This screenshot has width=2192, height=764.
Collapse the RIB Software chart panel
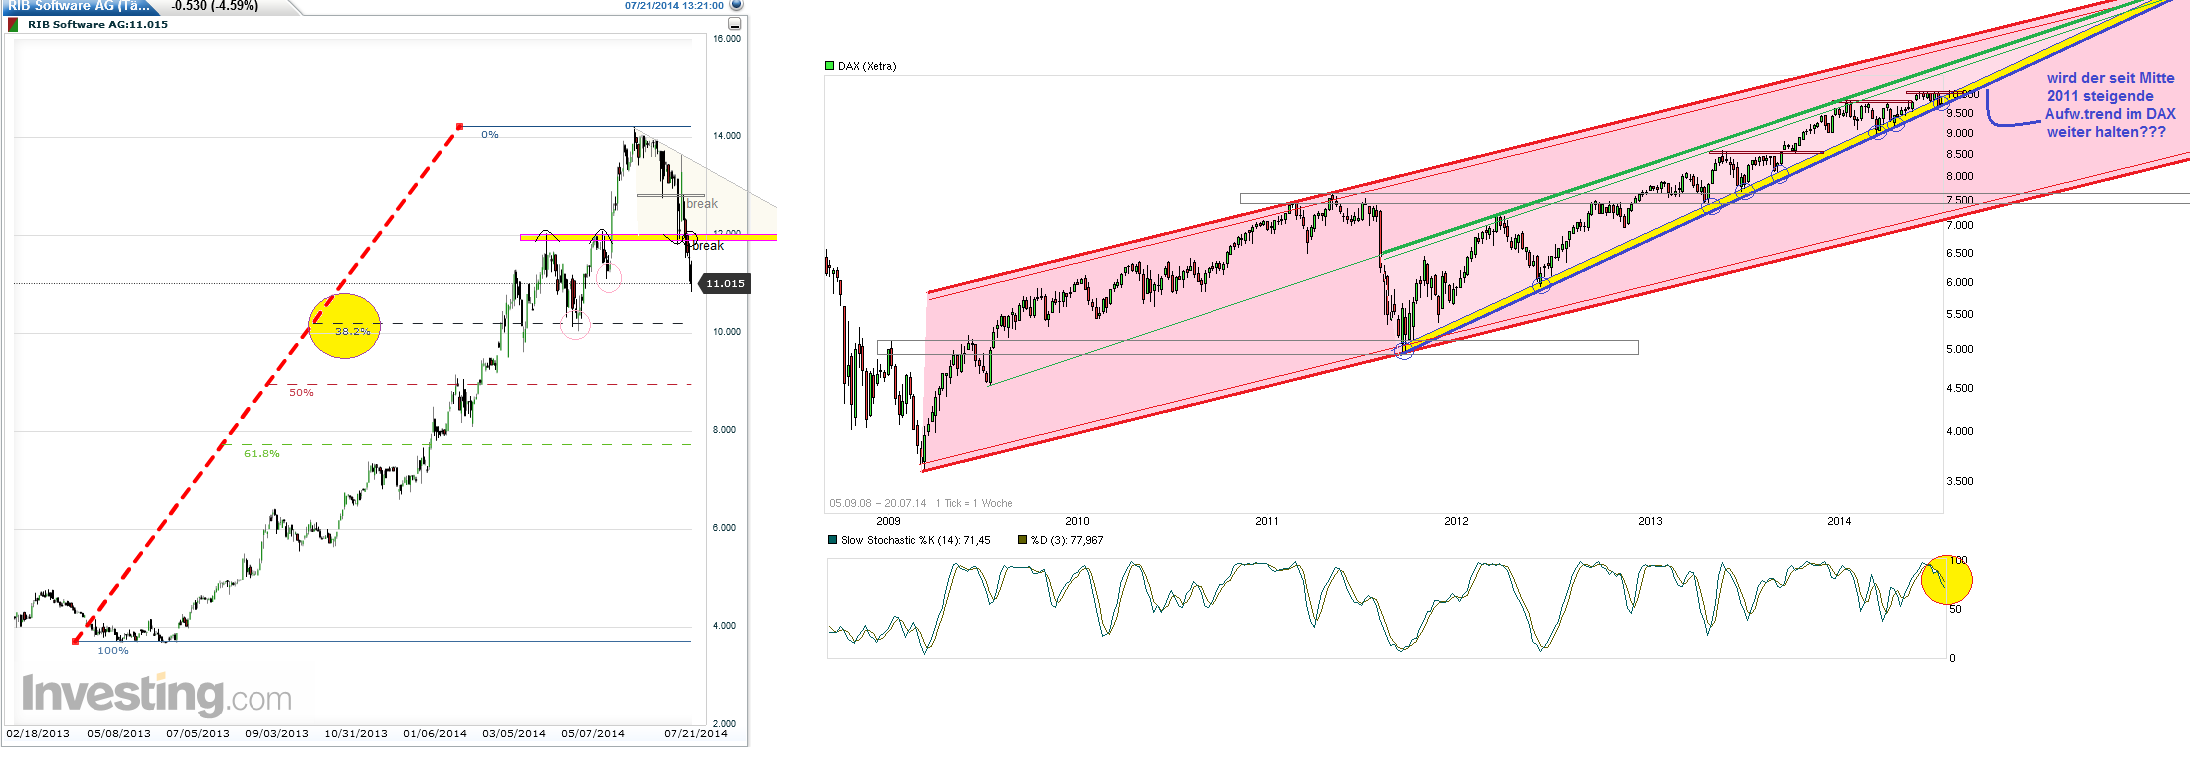(x=735, y=24)
